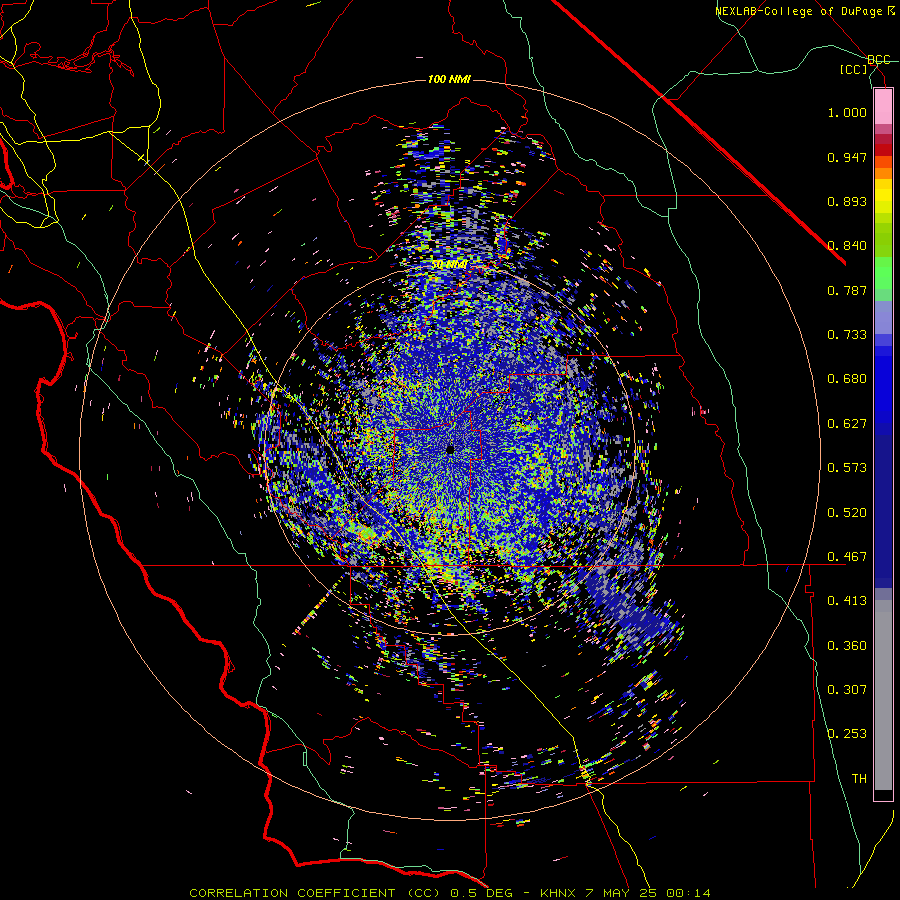Select the red segment of the color bar
900x900 pixels.
point(883,150)
